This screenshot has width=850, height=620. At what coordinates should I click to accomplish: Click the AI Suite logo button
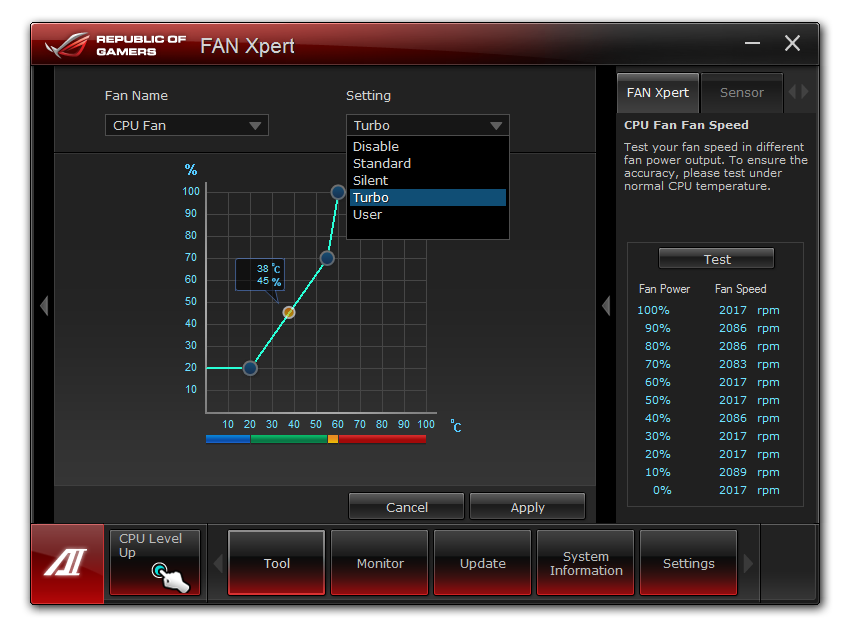(67, 563)
